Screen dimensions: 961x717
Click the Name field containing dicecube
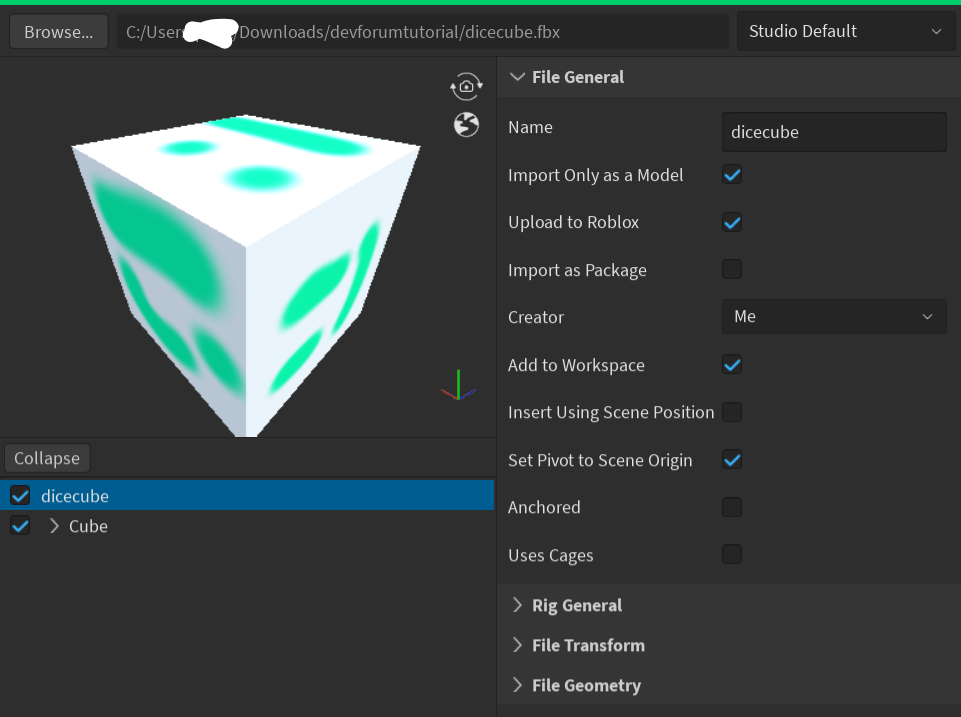pyautogui.click(x=833, y=131)
